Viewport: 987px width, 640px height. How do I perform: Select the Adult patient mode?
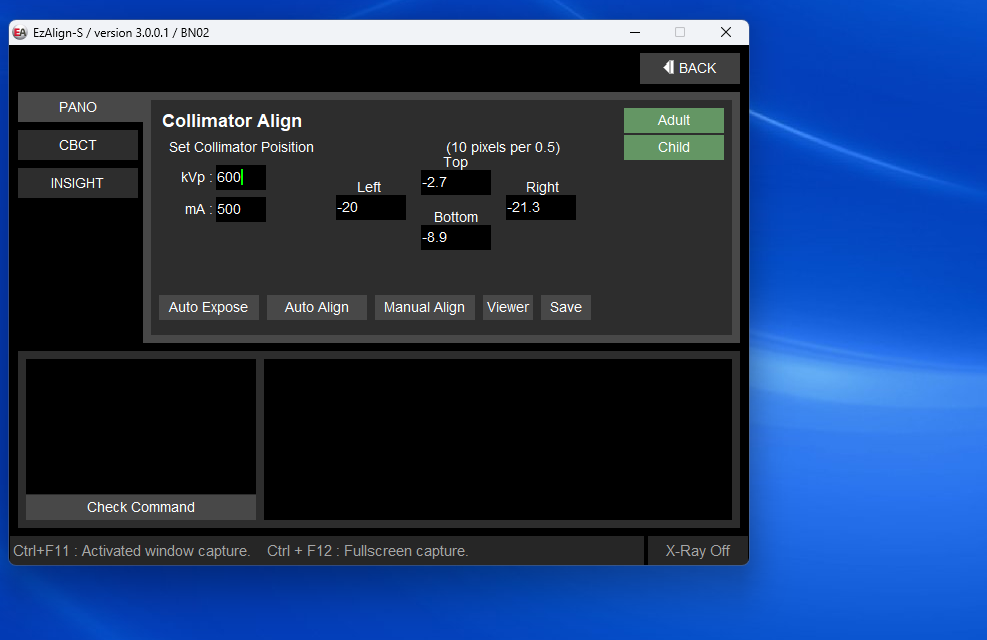[673, 120]
